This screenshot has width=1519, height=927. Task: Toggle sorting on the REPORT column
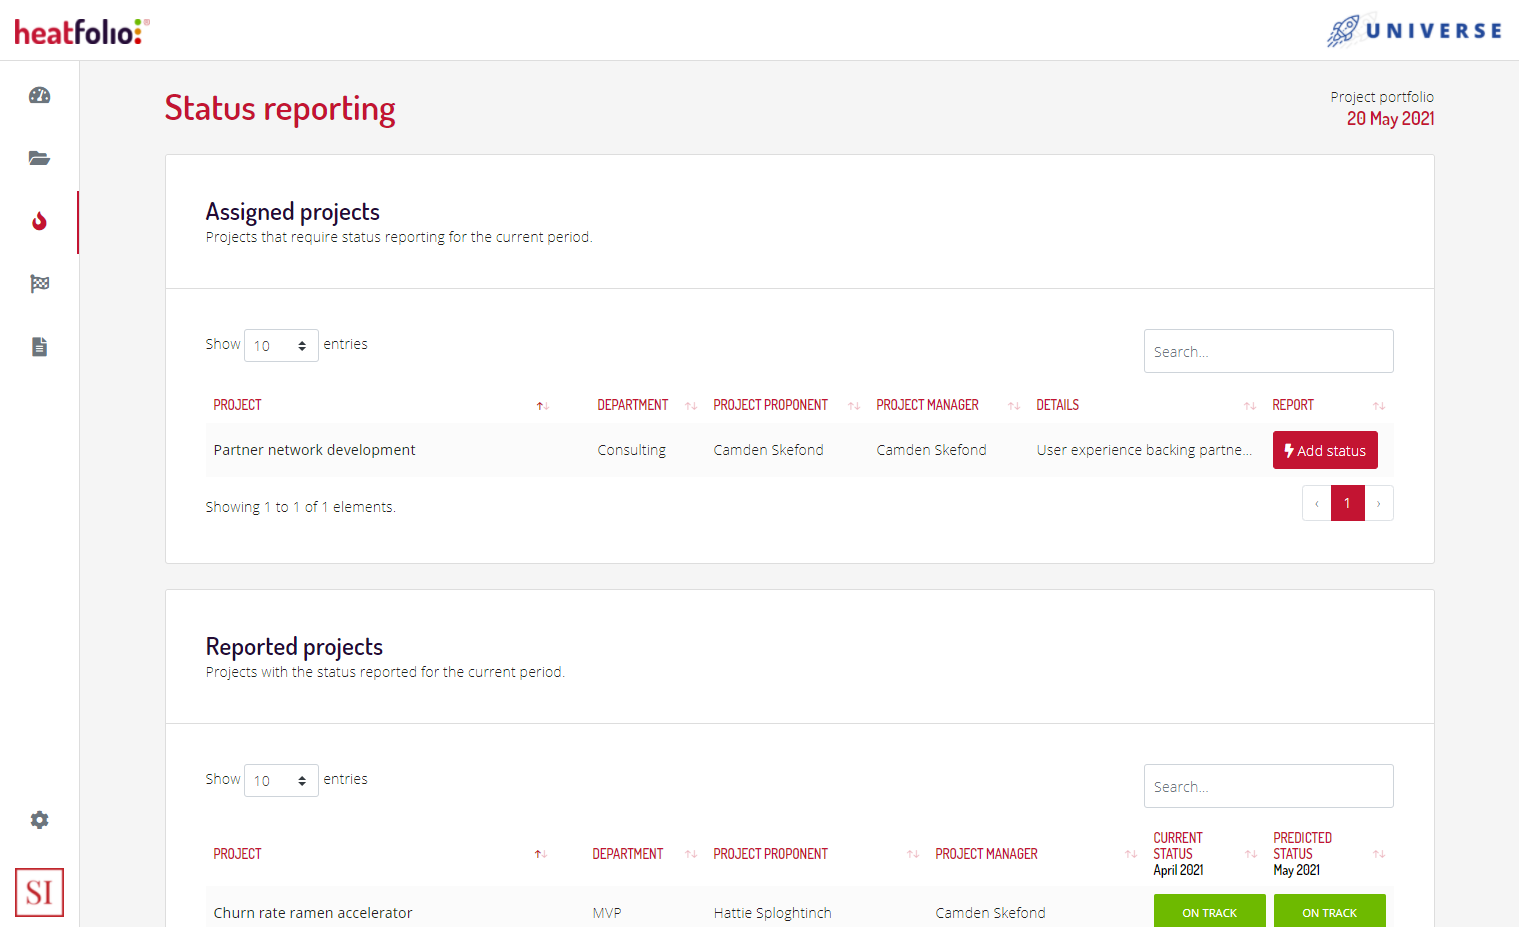[1381, 405]
